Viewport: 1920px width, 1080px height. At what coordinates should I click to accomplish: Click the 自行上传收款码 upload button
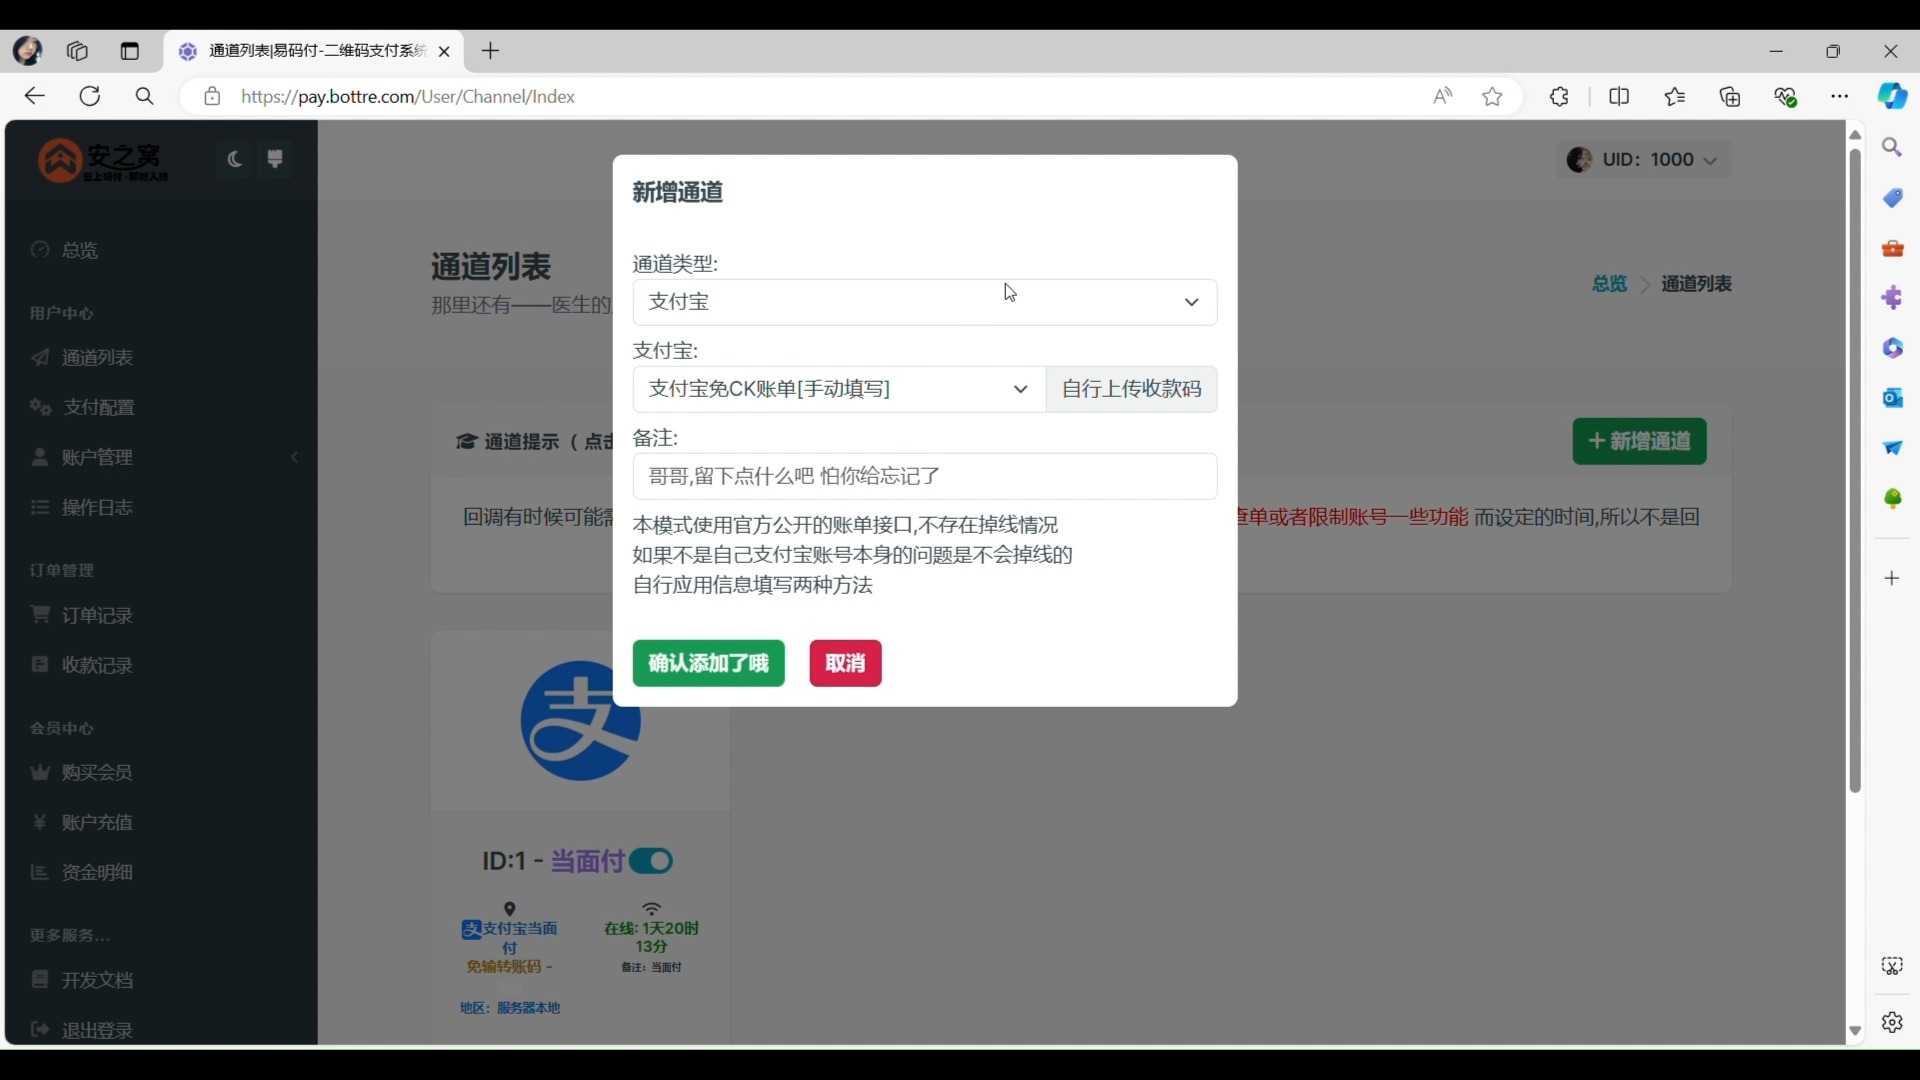(1131, 389)
